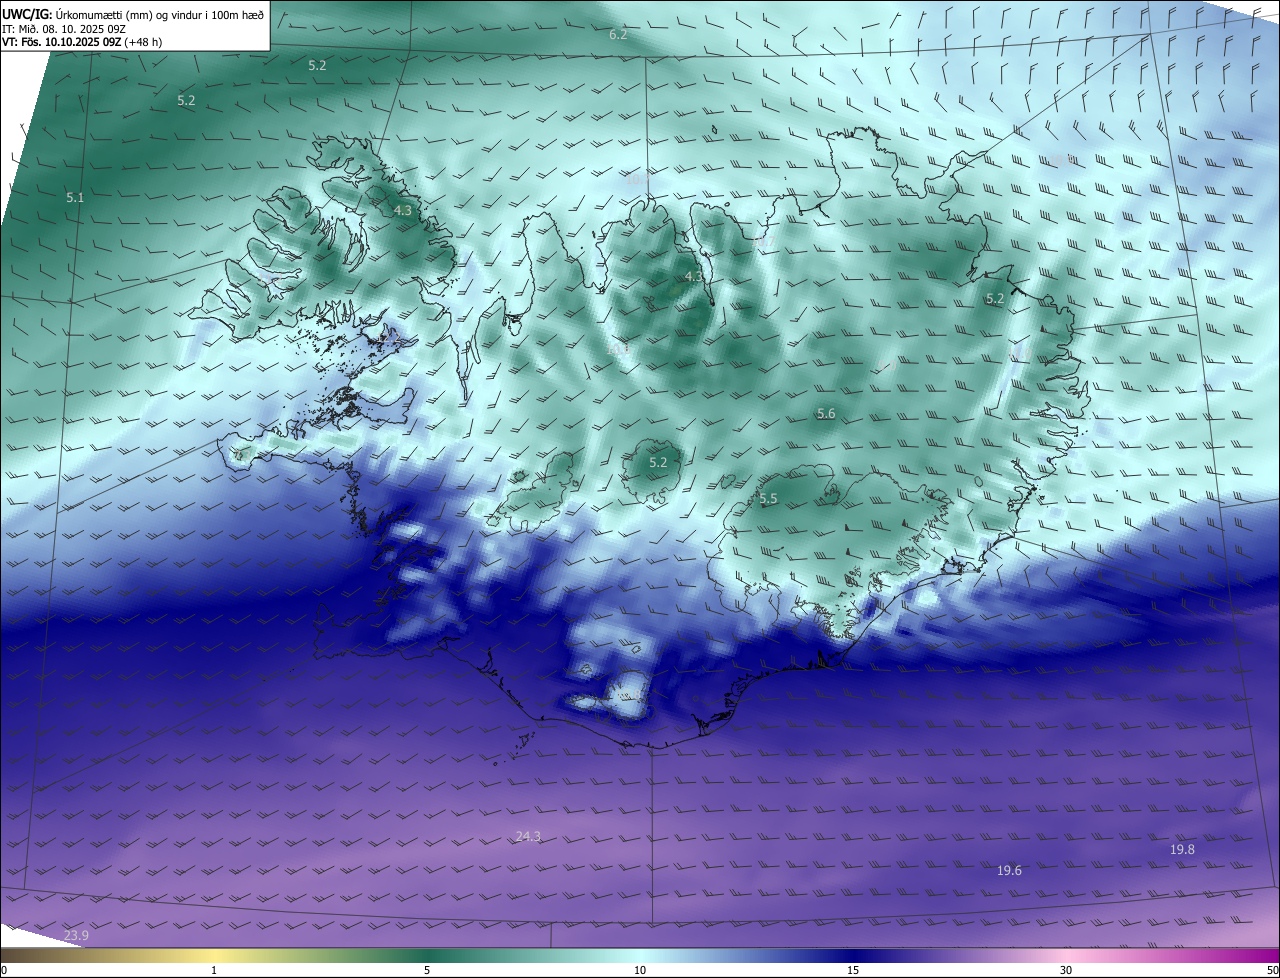Click the legend tick label 0
The image size is (1280, 978).
[x=4, y=970]
